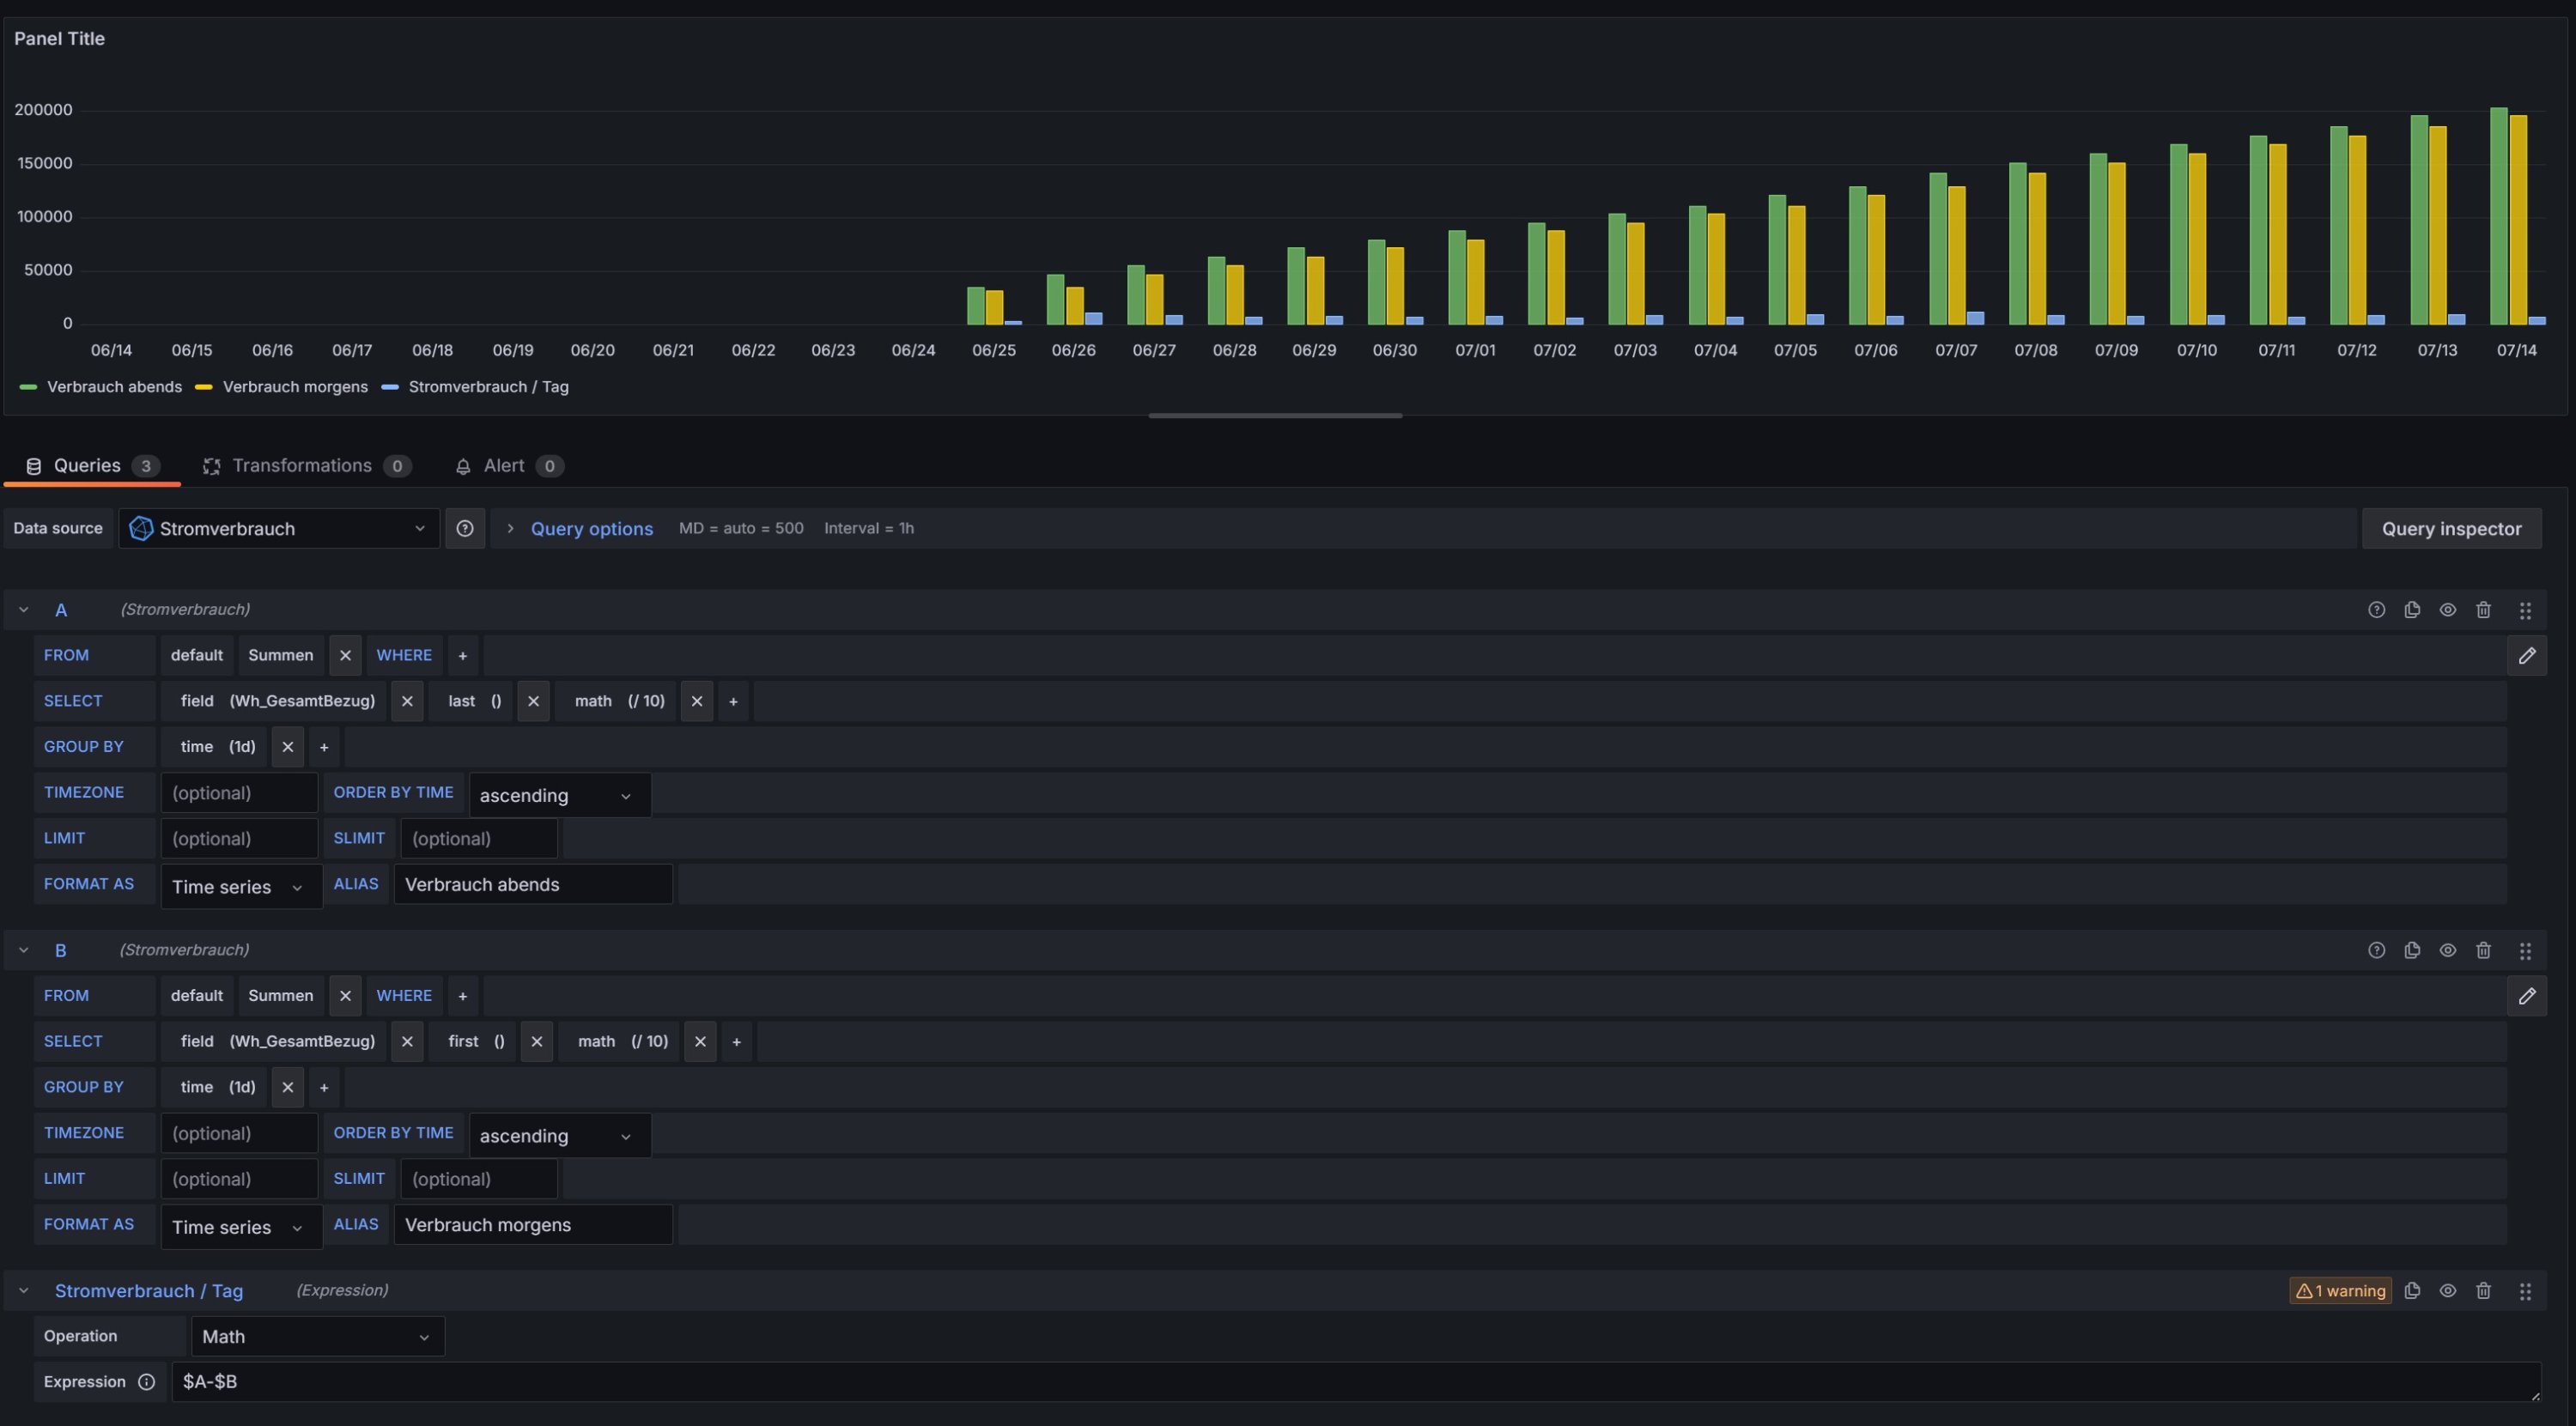Screen dimensions: 2576x1426
Task: Hide query B using eye icon
Action: pyautogui.click(x=2448, y=950)
